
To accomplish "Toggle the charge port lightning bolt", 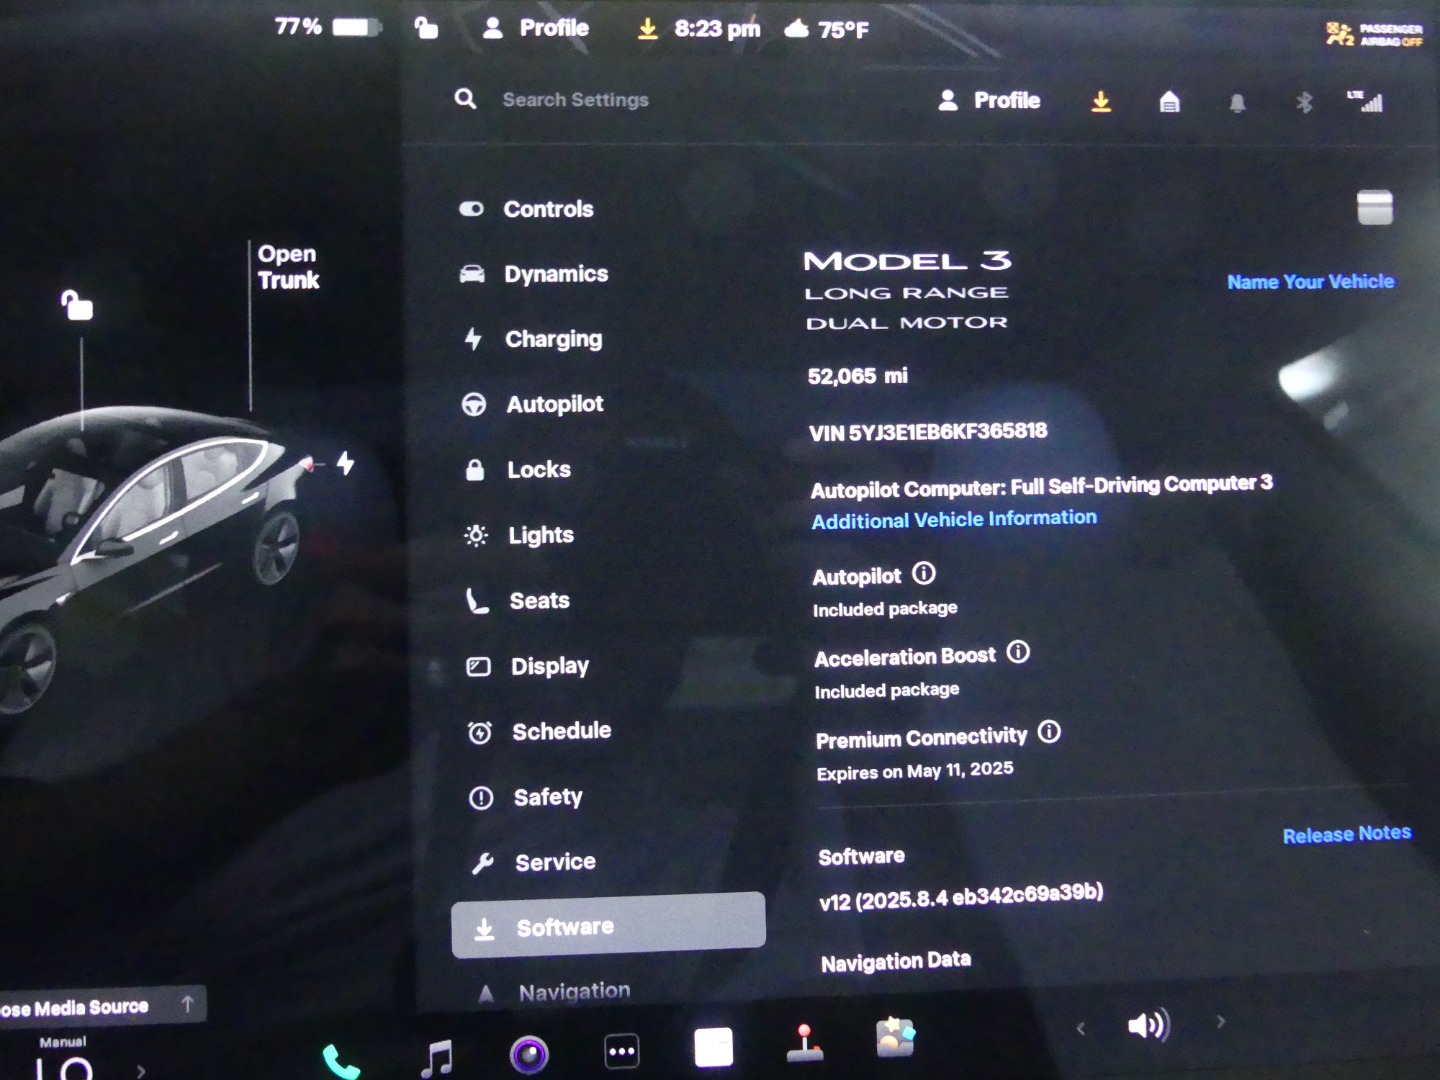I will tap(345, 463).
